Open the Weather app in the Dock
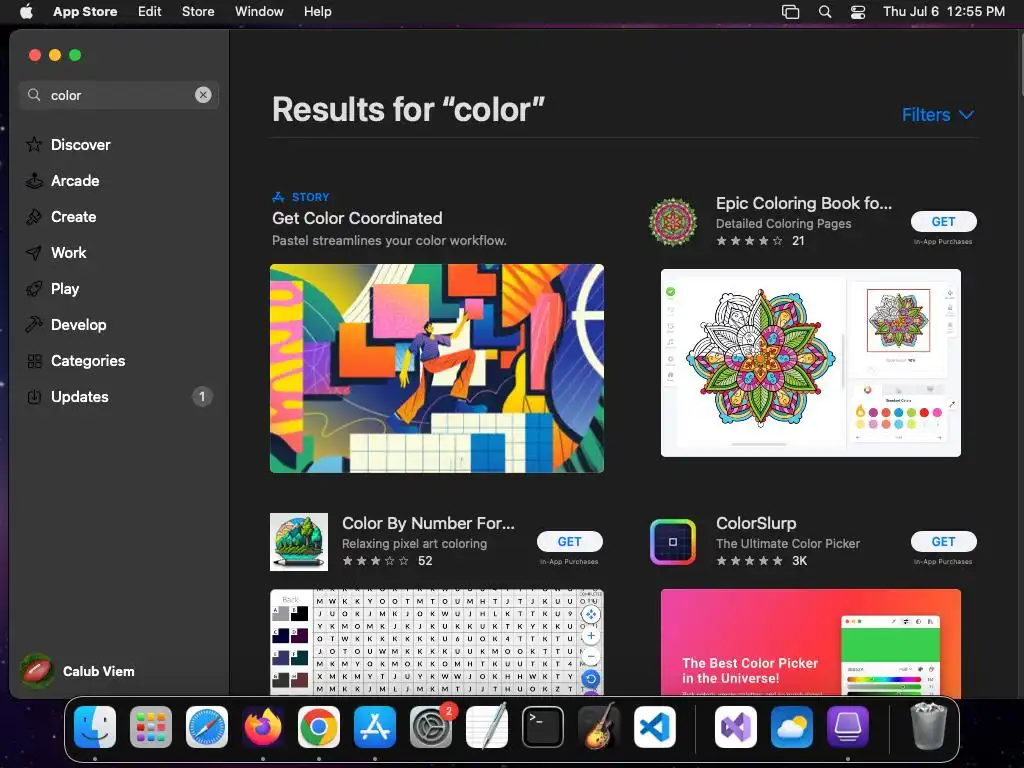The height and width of the screenshot is (768, 1024). click(x=792, y=727)
